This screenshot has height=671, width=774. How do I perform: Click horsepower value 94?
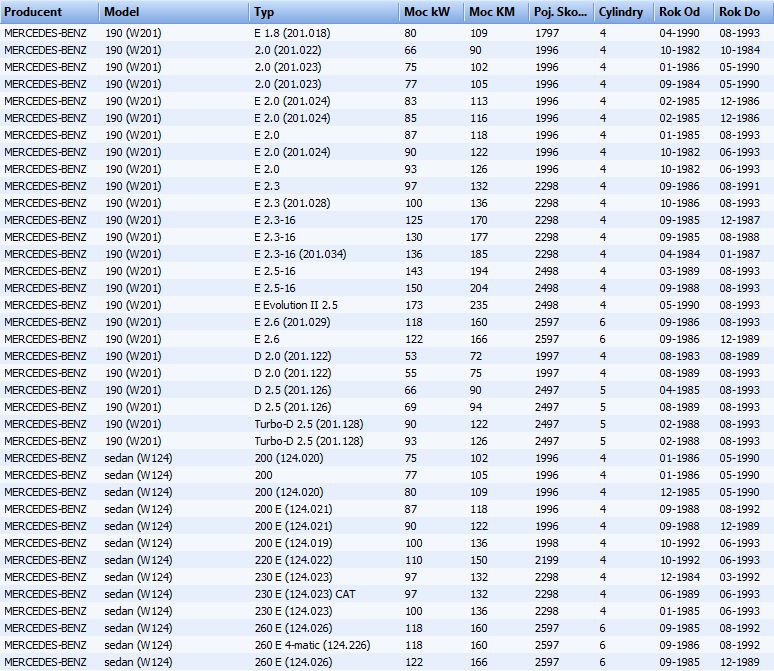point(475,407)
